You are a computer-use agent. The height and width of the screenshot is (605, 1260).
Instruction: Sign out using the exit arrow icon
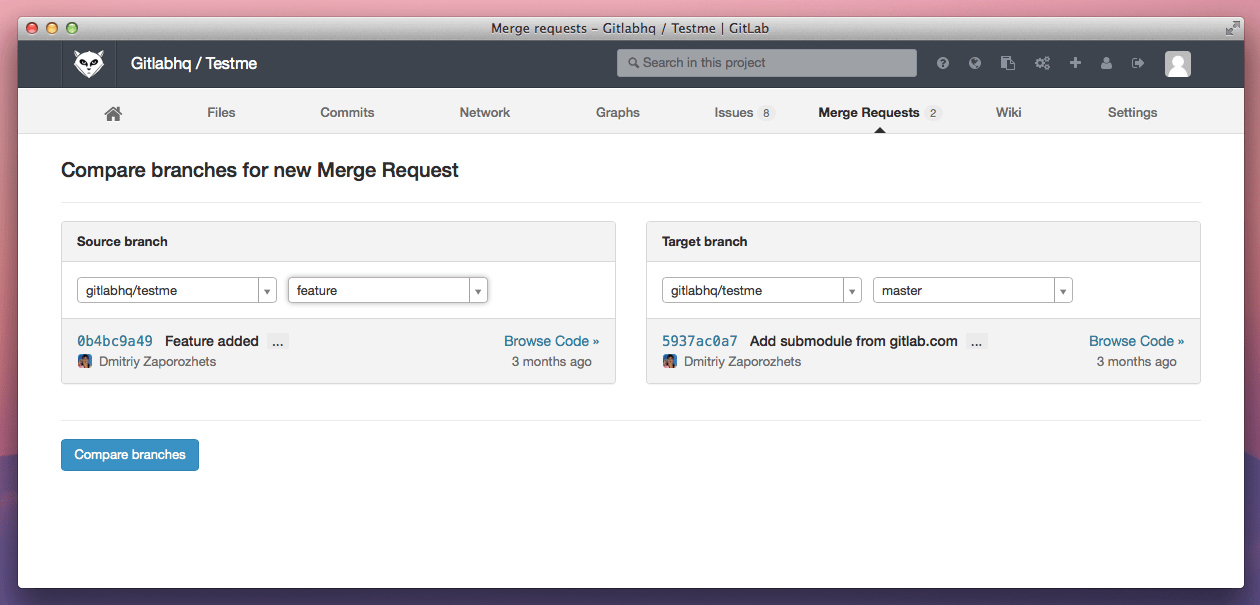(x=1138, y=63)
